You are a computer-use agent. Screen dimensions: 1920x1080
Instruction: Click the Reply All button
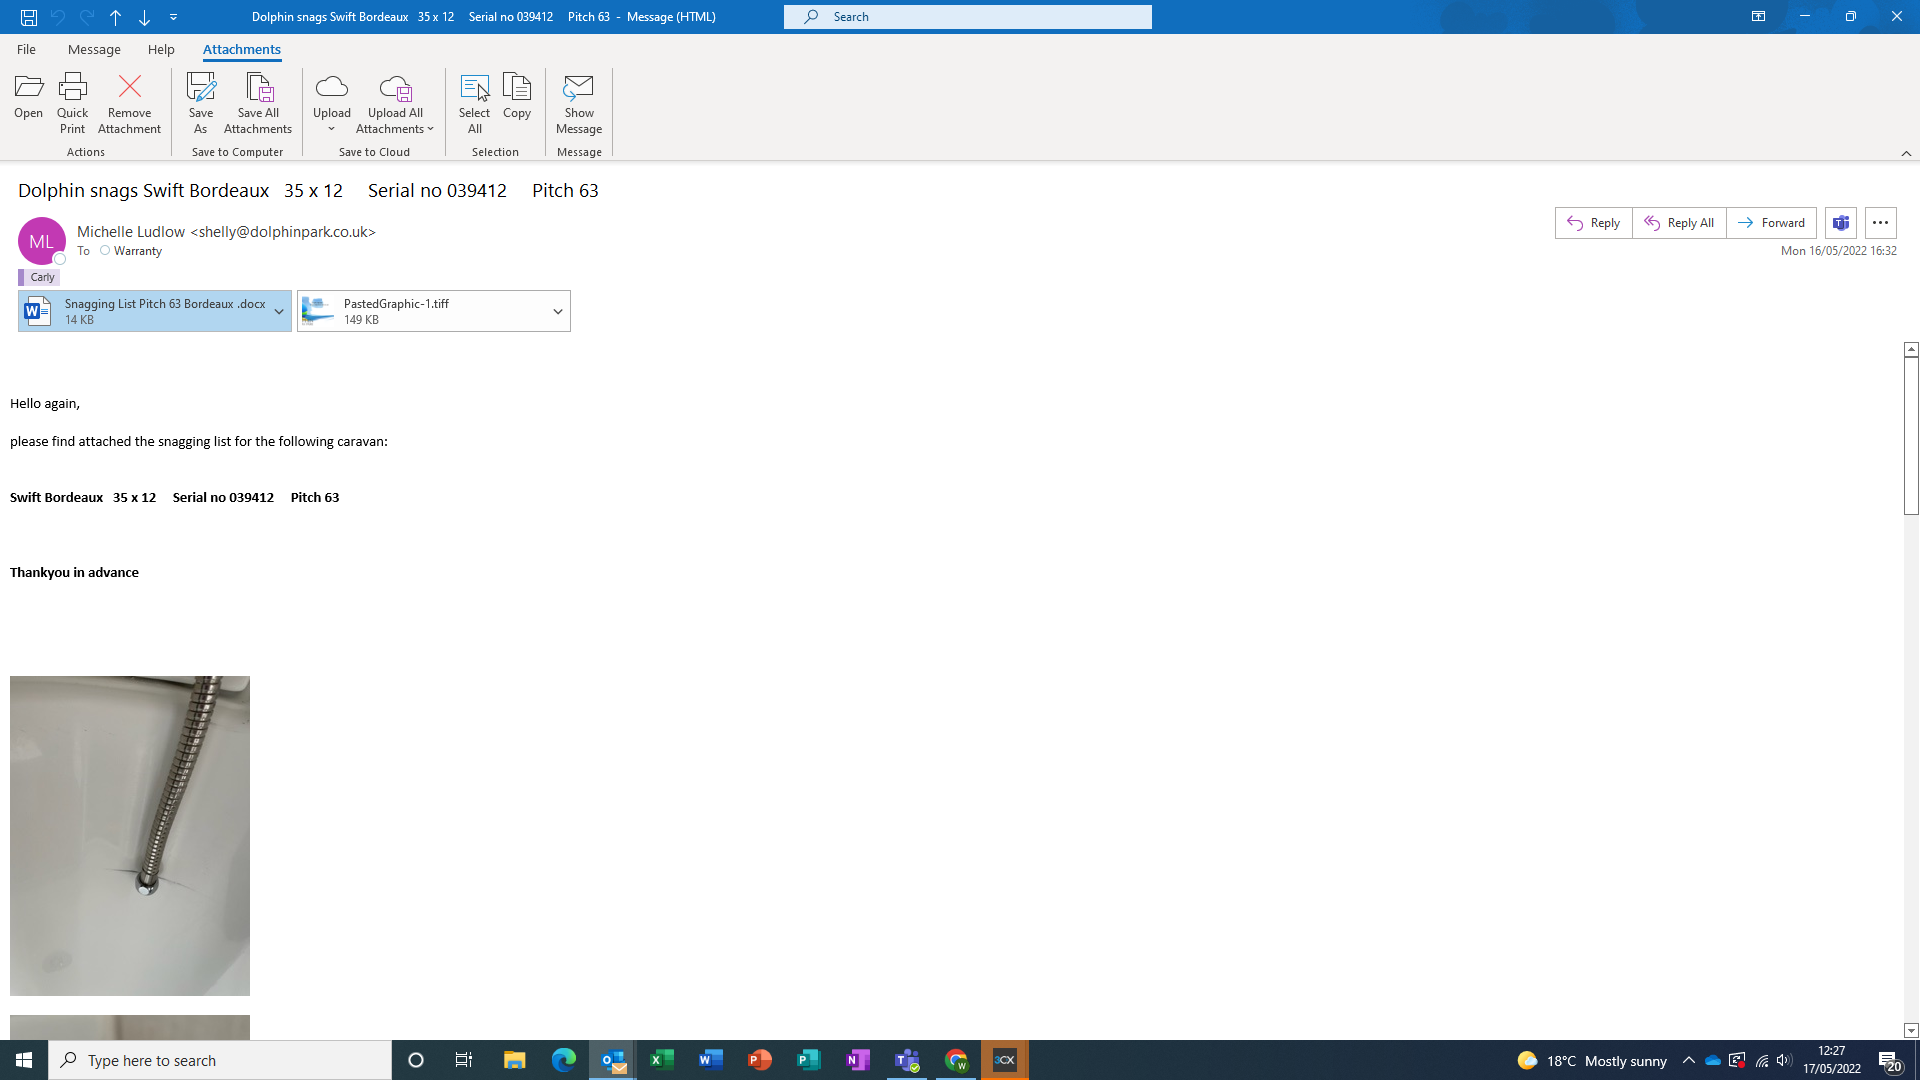(1679, 223)
